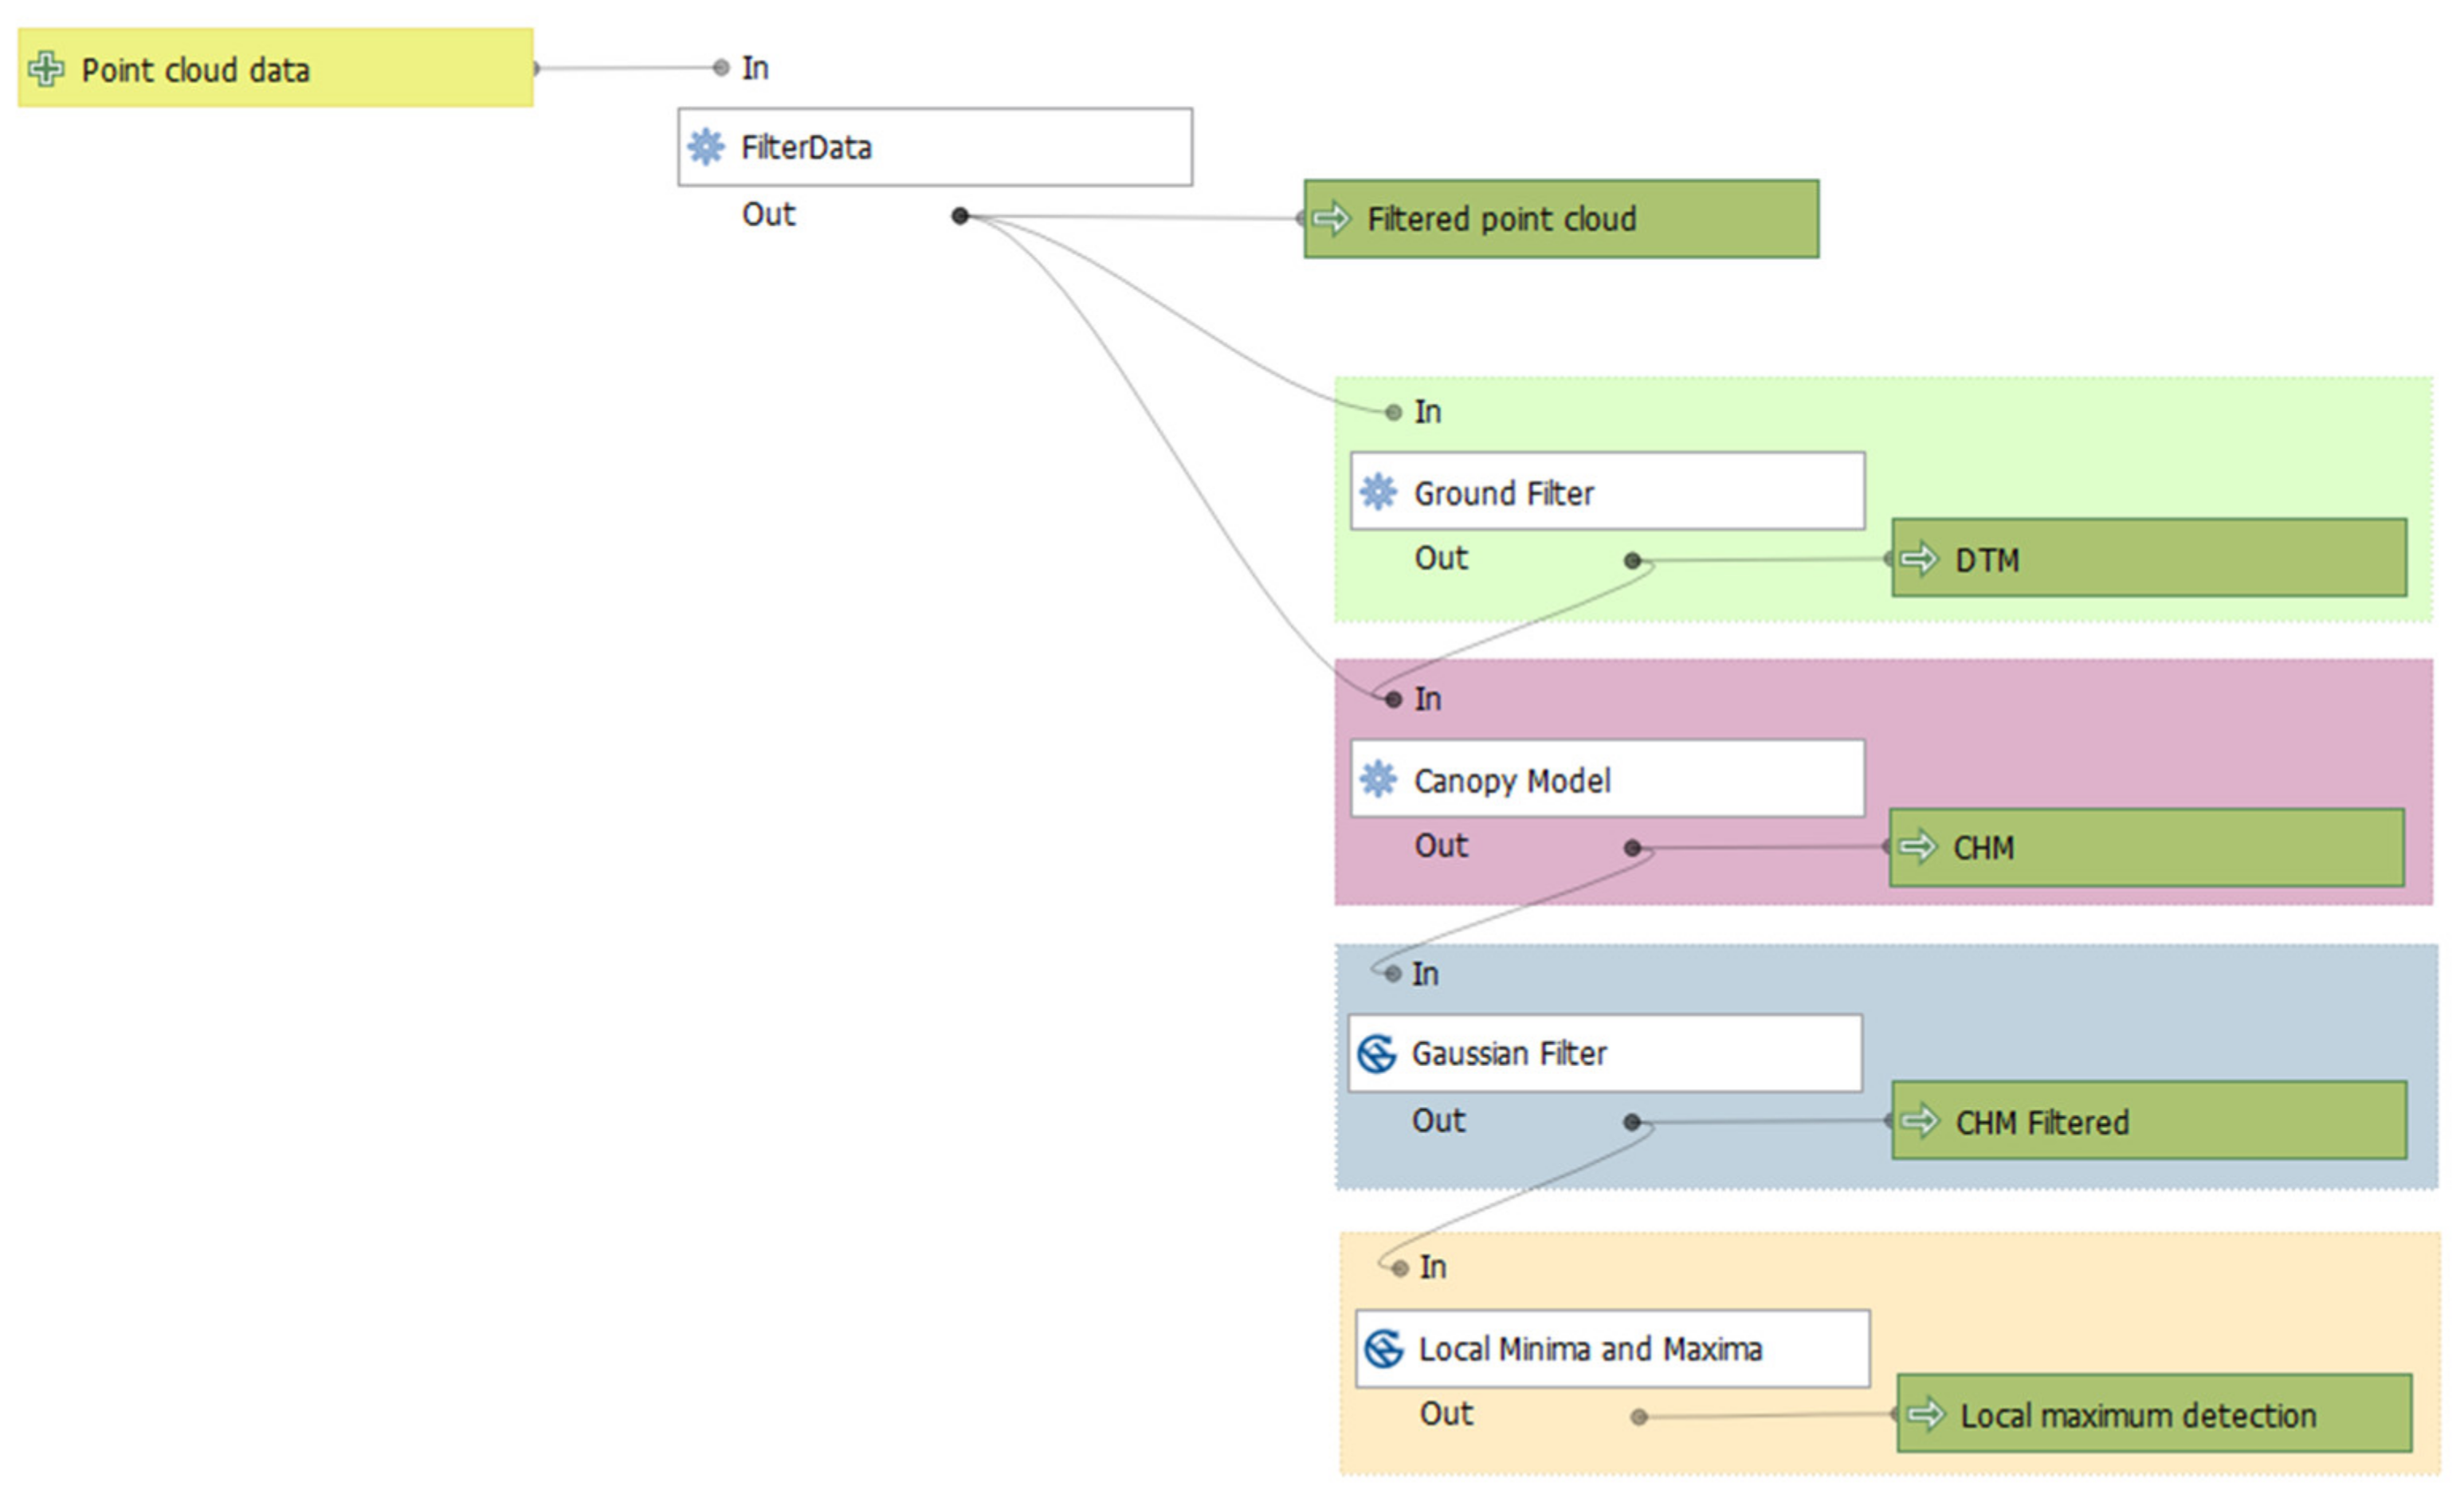Image resolution: width=2464 pixels, height=1498 pixels.
Task: Expand the Out section below Canopy Model
Action: (1440, 846)
